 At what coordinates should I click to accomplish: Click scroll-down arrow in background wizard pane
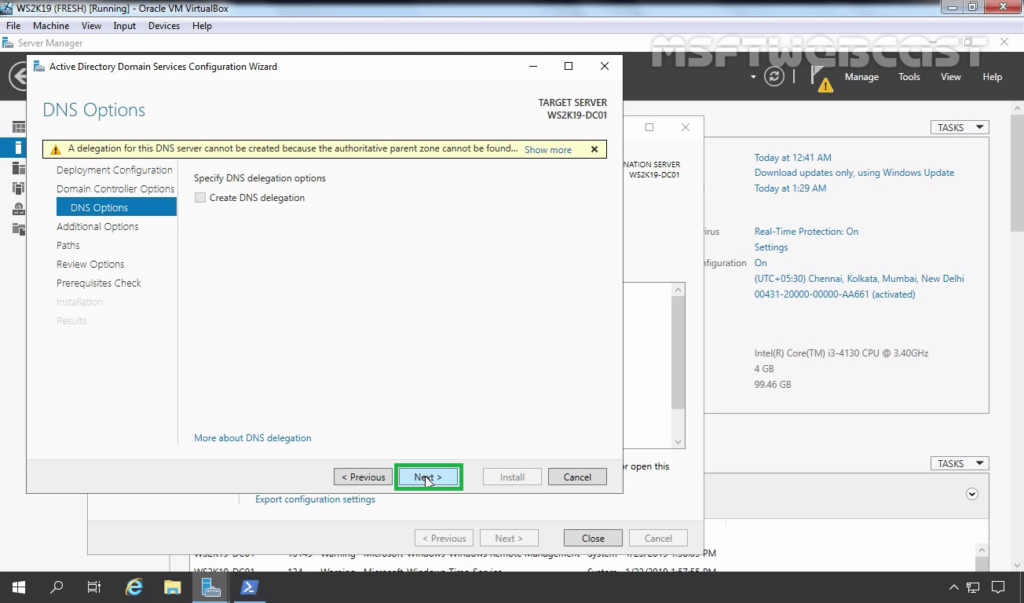[x=678, y=442]
